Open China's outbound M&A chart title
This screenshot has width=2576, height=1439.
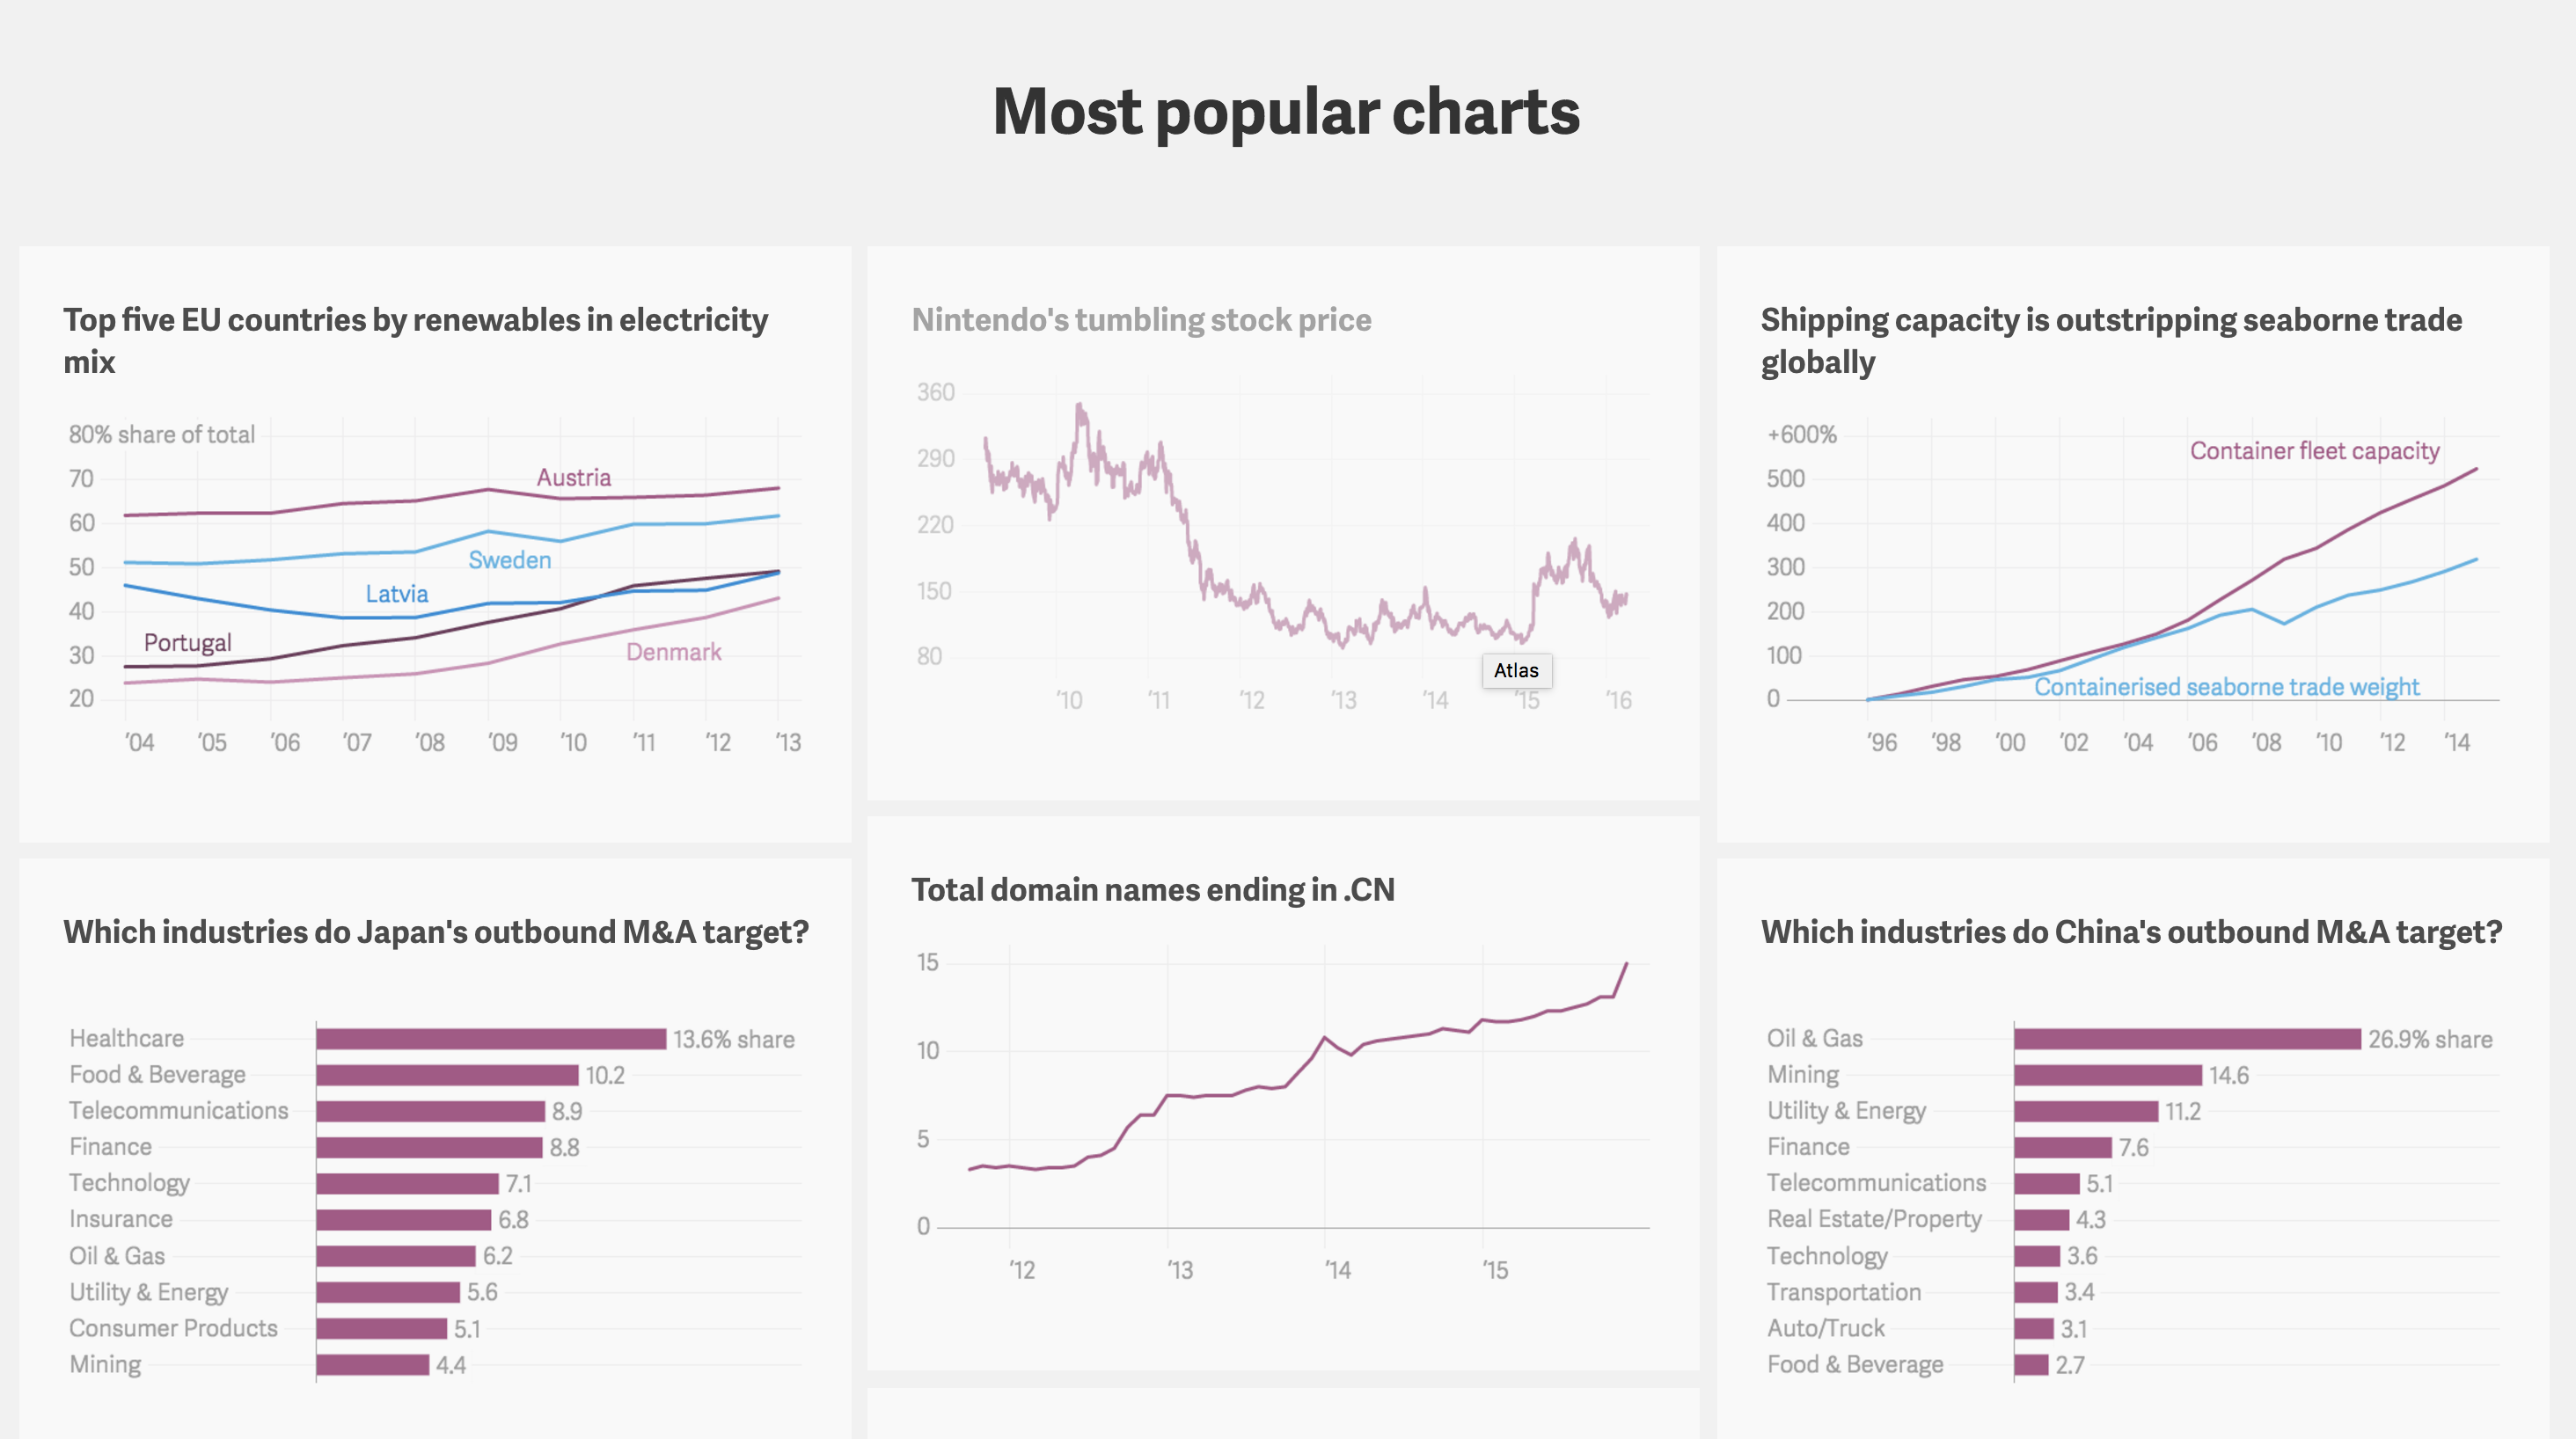click(2131, 932)
